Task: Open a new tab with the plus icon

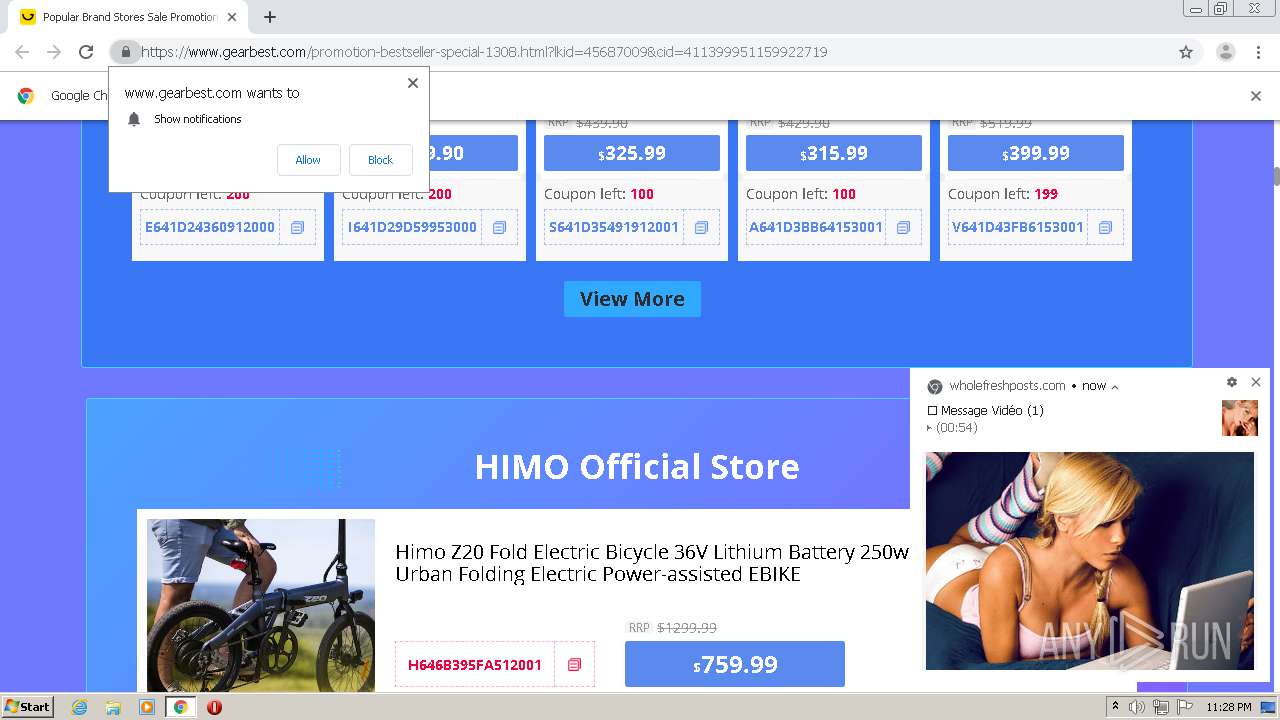Action: [x=269, y=17]
